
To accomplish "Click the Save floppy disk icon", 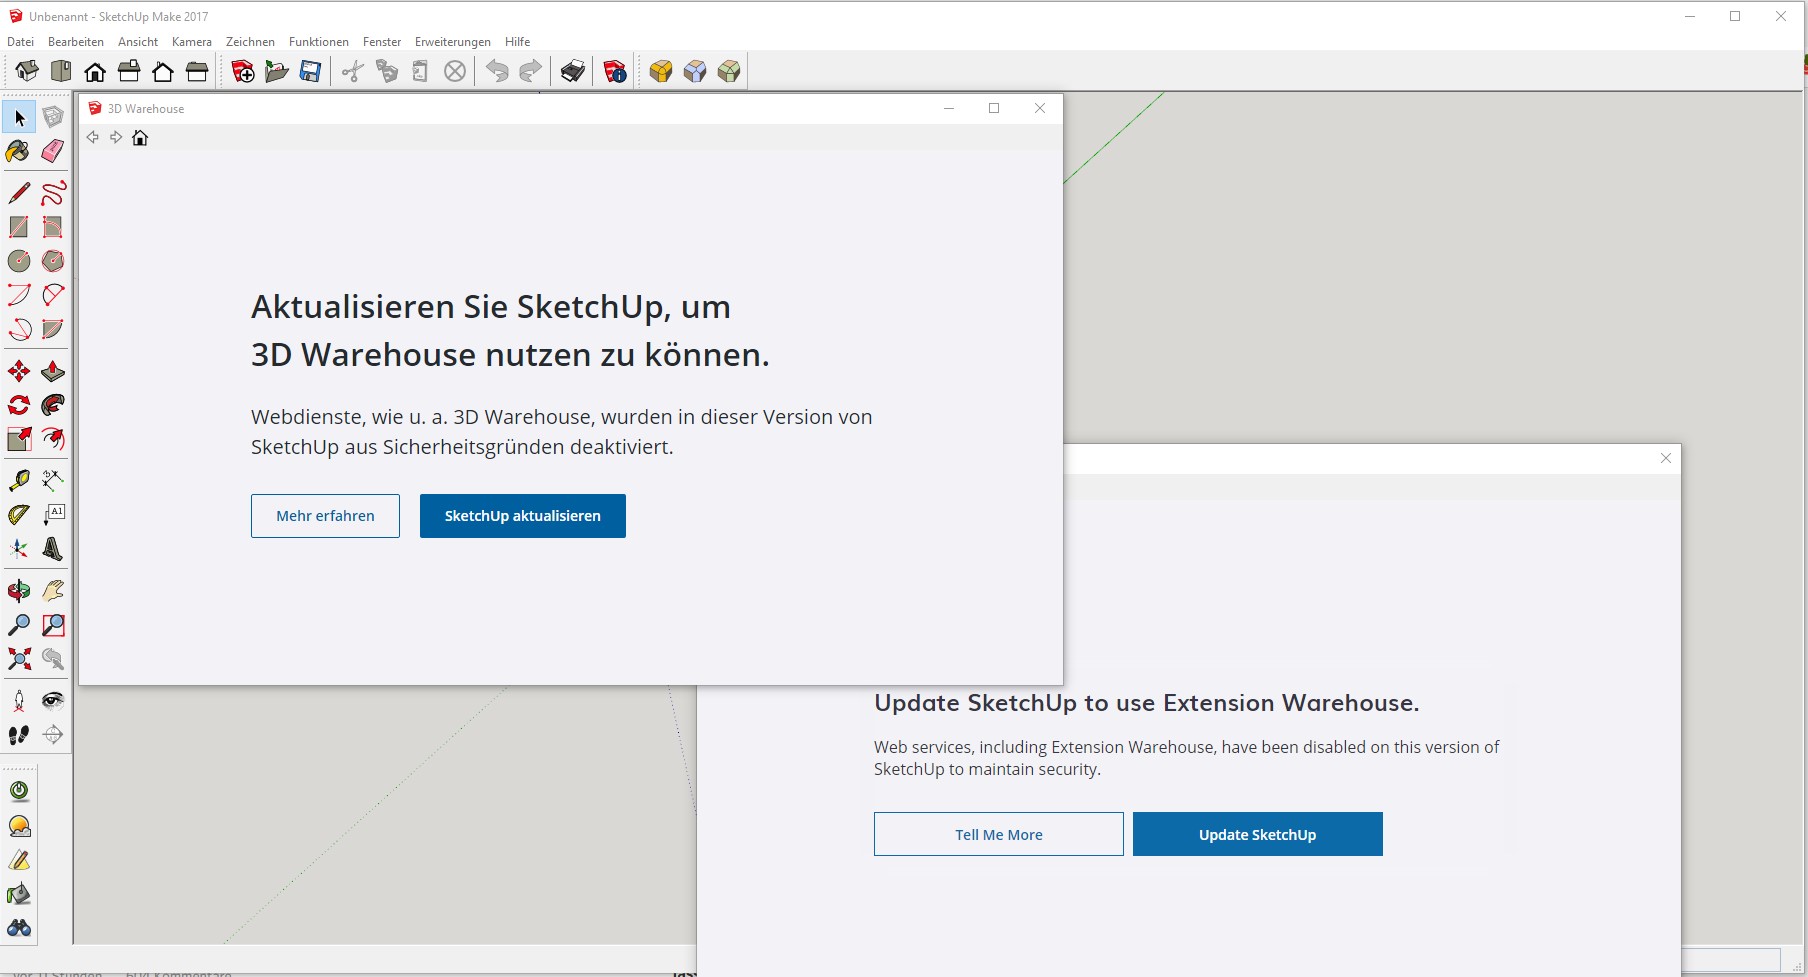I will coord(311,71).
